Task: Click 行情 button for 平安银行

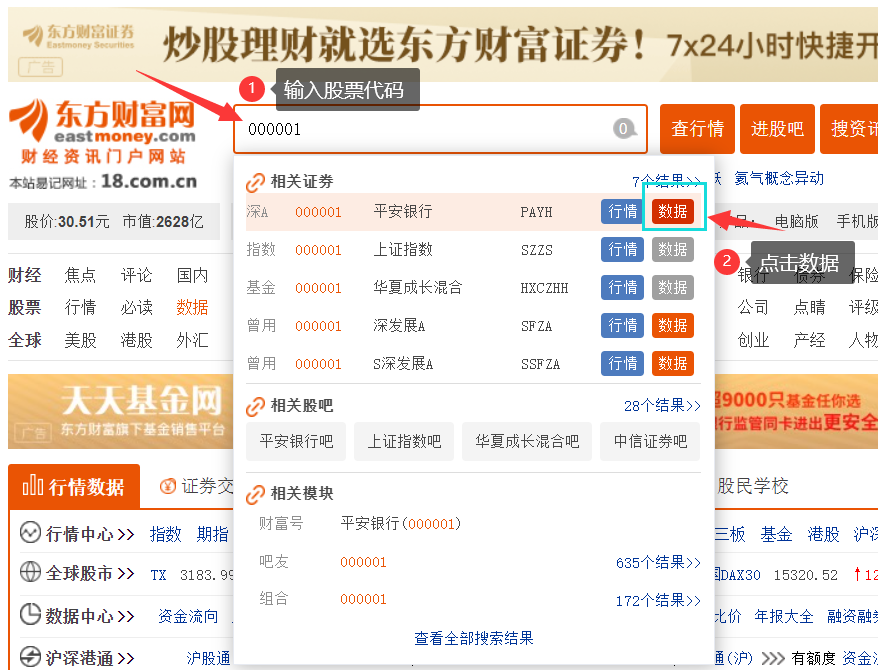Action: pyautogui.click(x=623, y=212)
